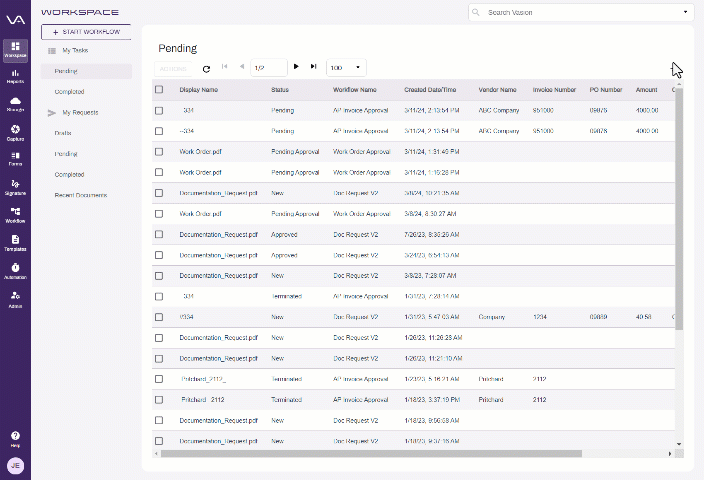Toggle the select-all checkbox in header
Image resolution: width=704 pixels, height=480 pixels.
tap(159, 89)
